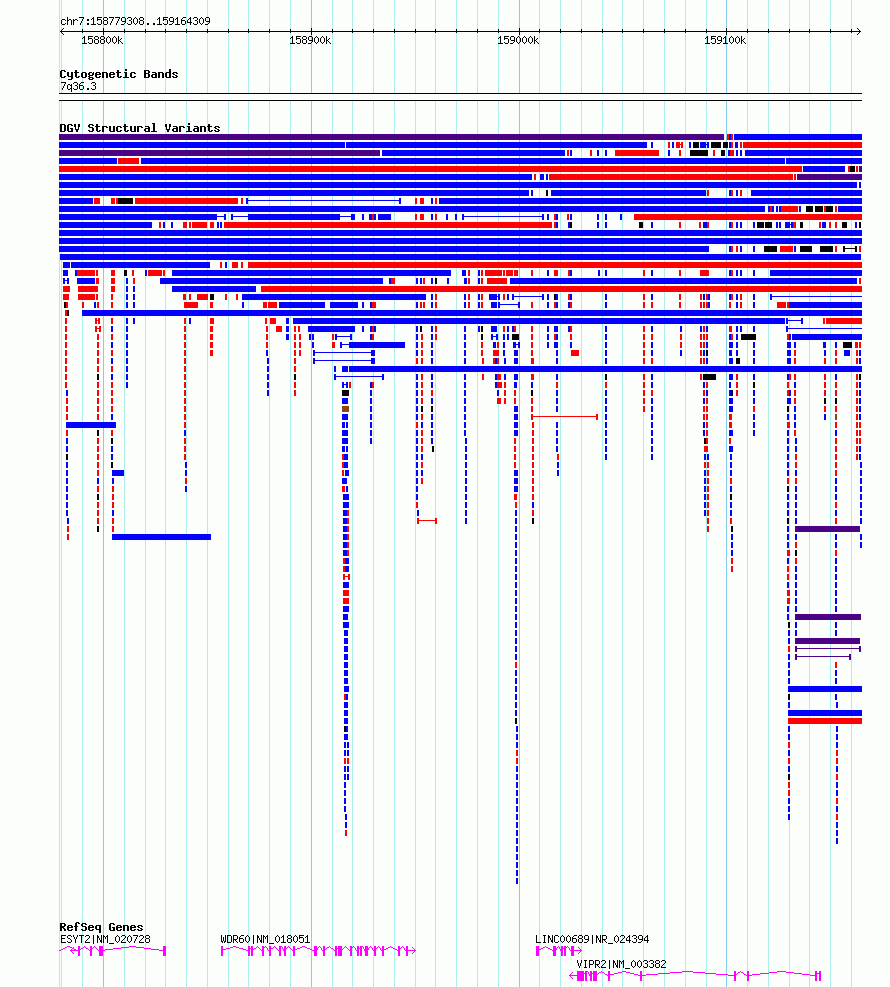Click the thin red variant line above LINC00689
890x987 pixels.
(x=565, y=417)
